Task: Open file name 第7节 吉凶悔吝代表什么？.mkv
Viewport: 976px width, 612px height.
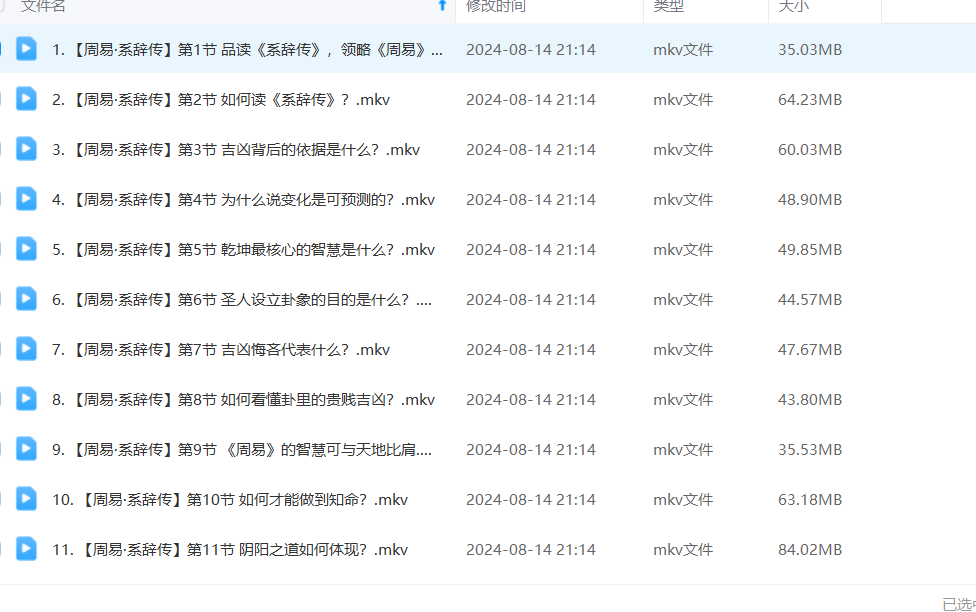Action: click(x=221, y=349)
